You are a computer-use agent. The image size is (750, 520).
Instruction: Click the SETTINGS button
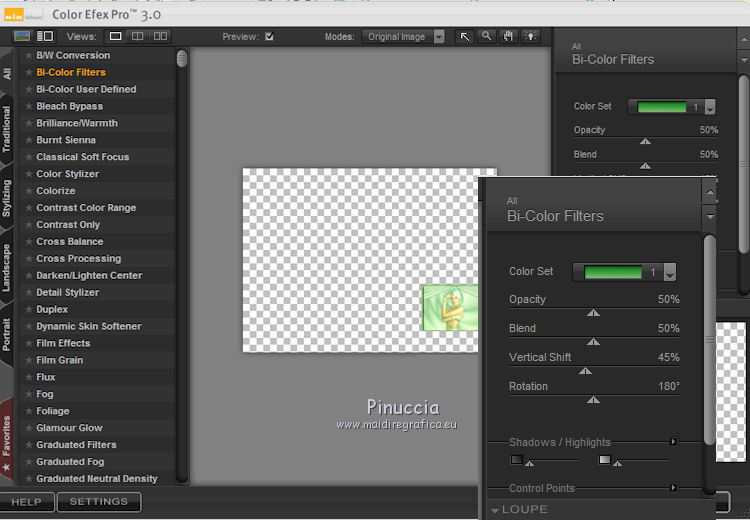pos(99,502)
